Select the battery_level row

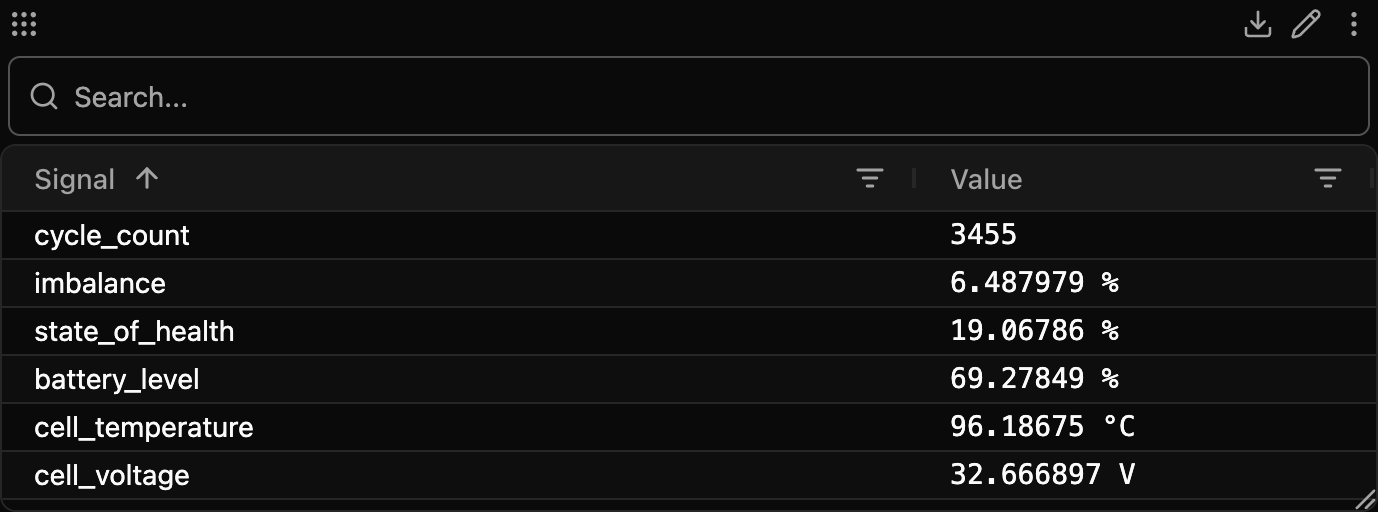tap(688, 379)
